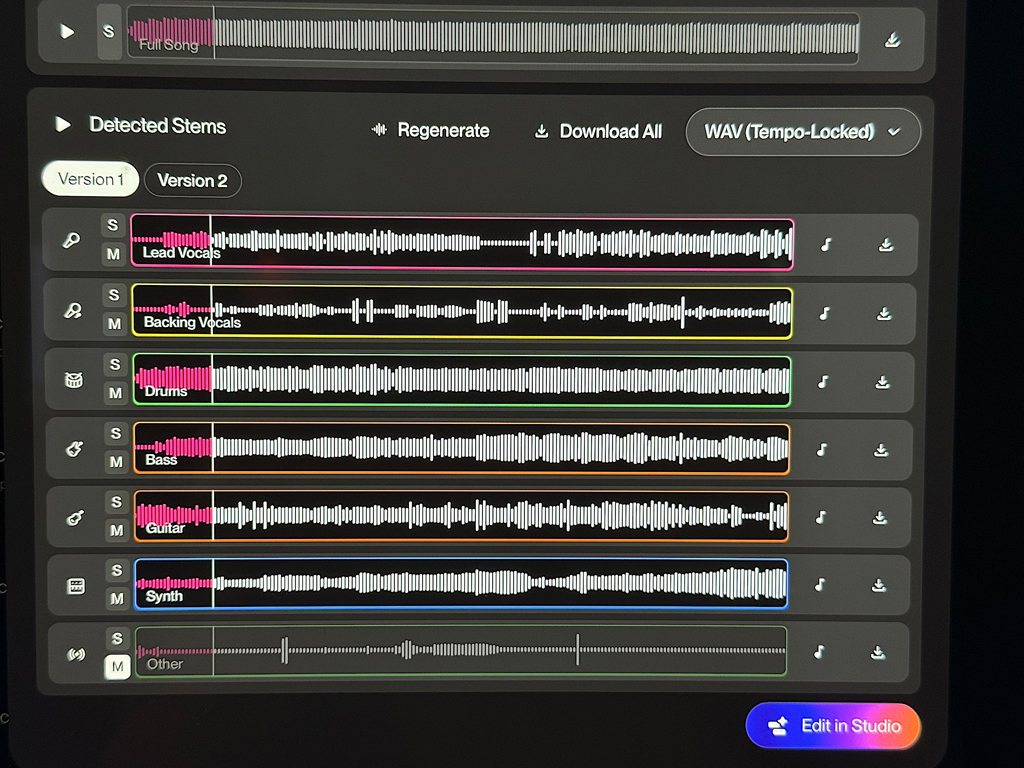Solo the Guitar stem

[x=117, y=502]
